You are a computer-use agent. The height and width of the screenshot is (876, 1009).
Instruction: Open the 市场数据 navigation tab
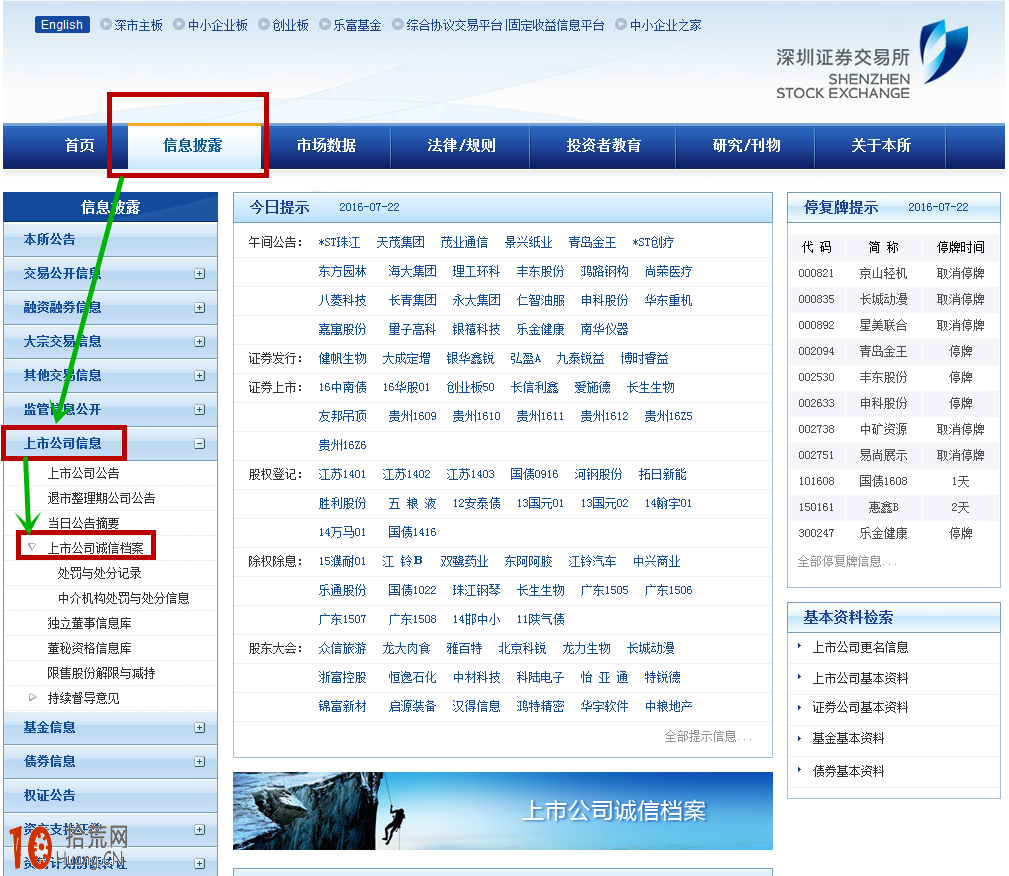[326, 145]
